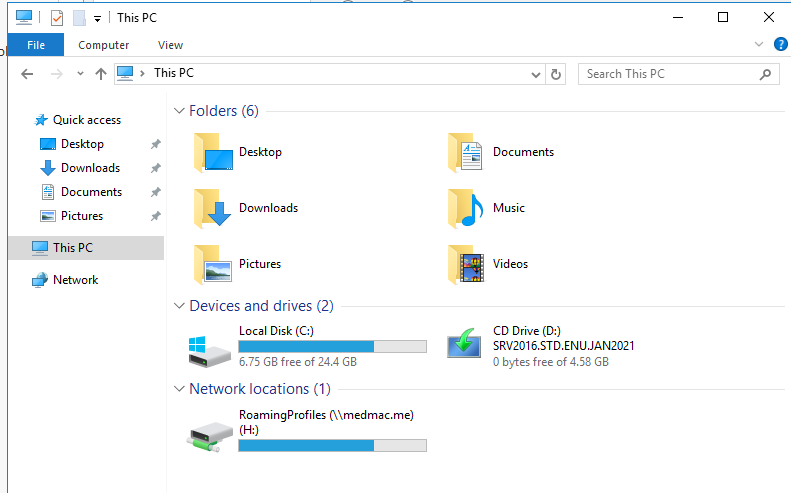This screenshot has height=493, width=791.
Task: Click the '0 bytes free of 4.58 GB' text
Action: [x=551, y=362]
